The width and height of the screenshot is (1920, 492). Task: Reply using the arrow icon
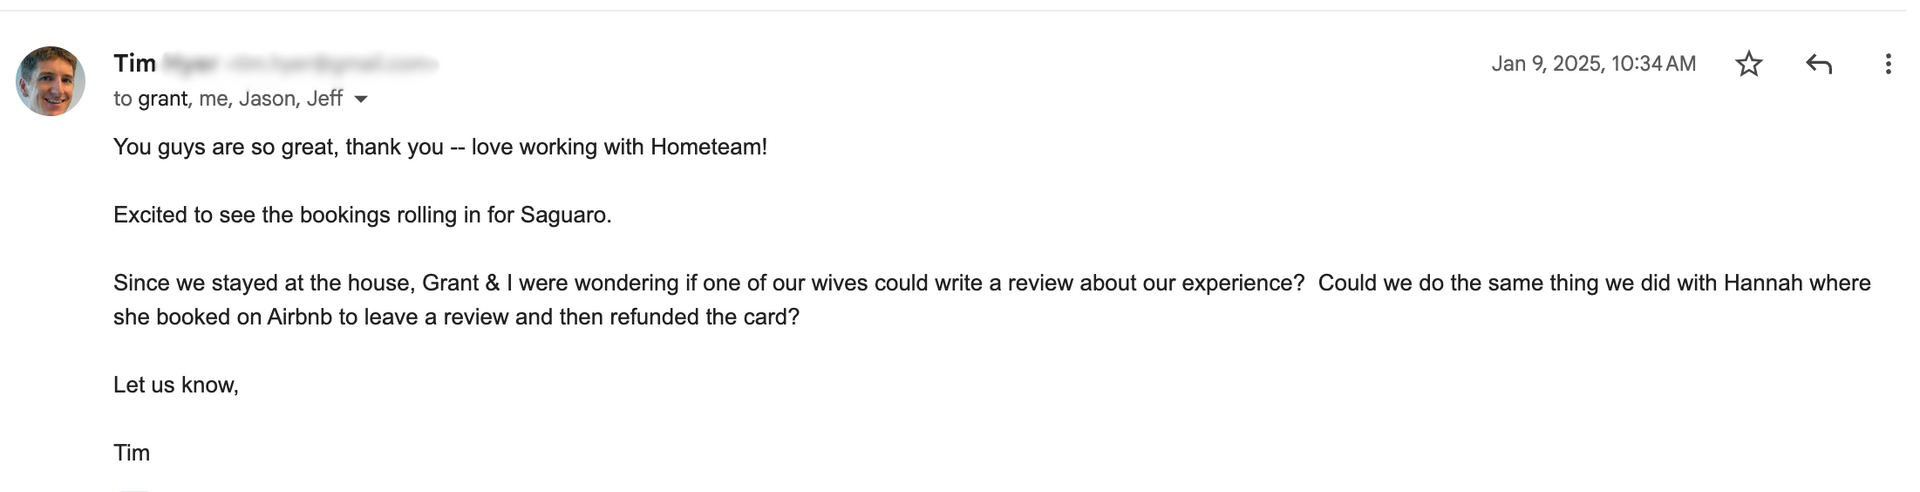(1818, 64)
